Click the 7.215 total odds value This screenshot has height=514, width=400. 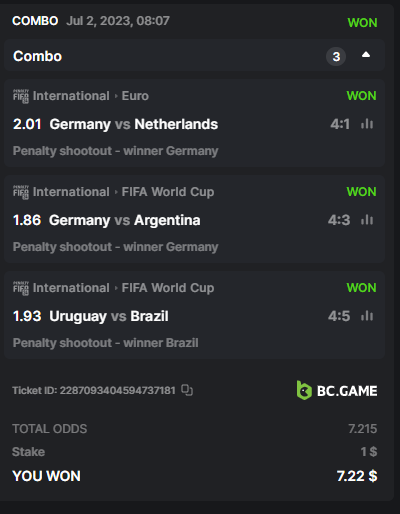coord(363,429)
